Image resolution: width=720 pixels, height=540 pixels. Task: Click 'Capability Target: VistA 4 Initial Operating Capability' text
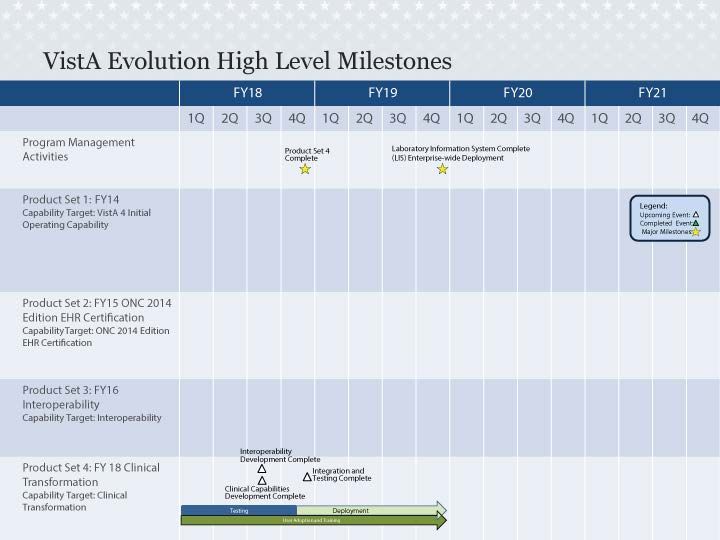(x=86, y=219)
